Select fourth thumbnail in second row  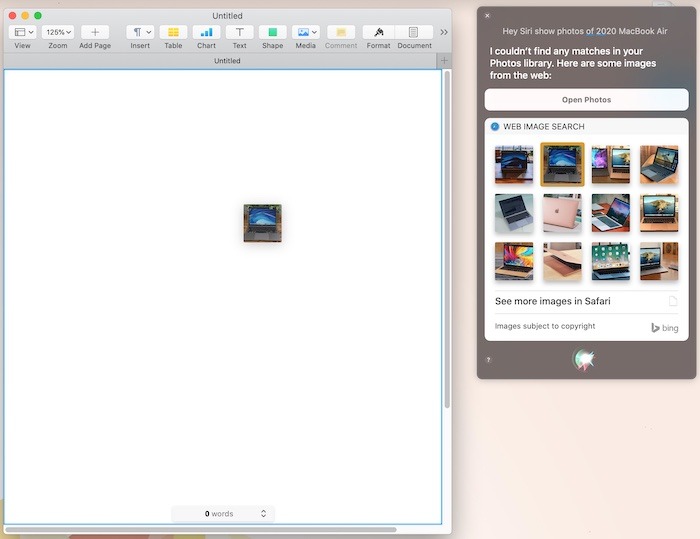pyautogui.click(x=659, y=213)
